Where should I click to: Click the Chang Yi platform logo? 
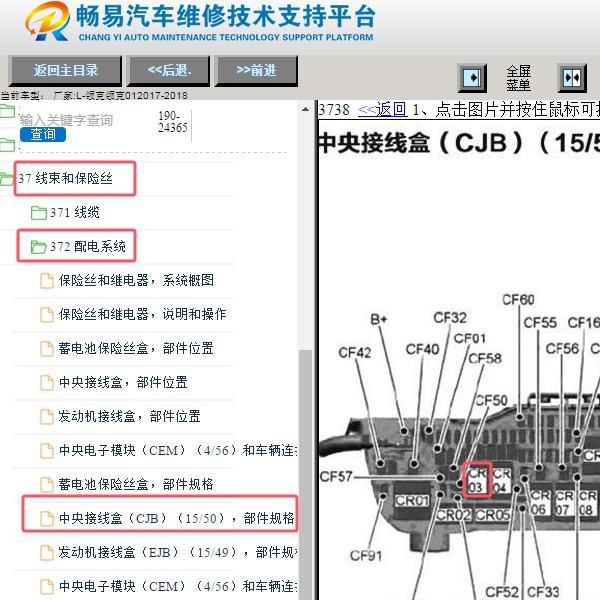(x=47, y=21)
